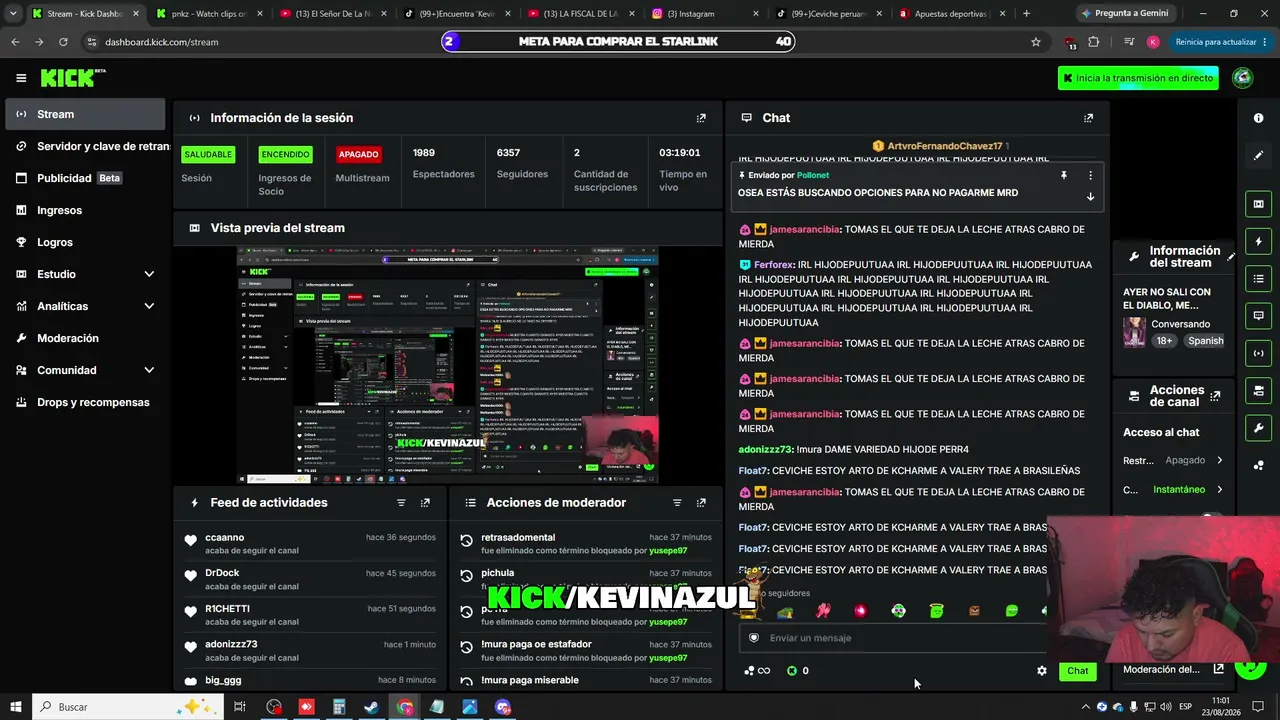Bookmark this page with the star icon
1280x720 pixels.
pos(1036,42)
